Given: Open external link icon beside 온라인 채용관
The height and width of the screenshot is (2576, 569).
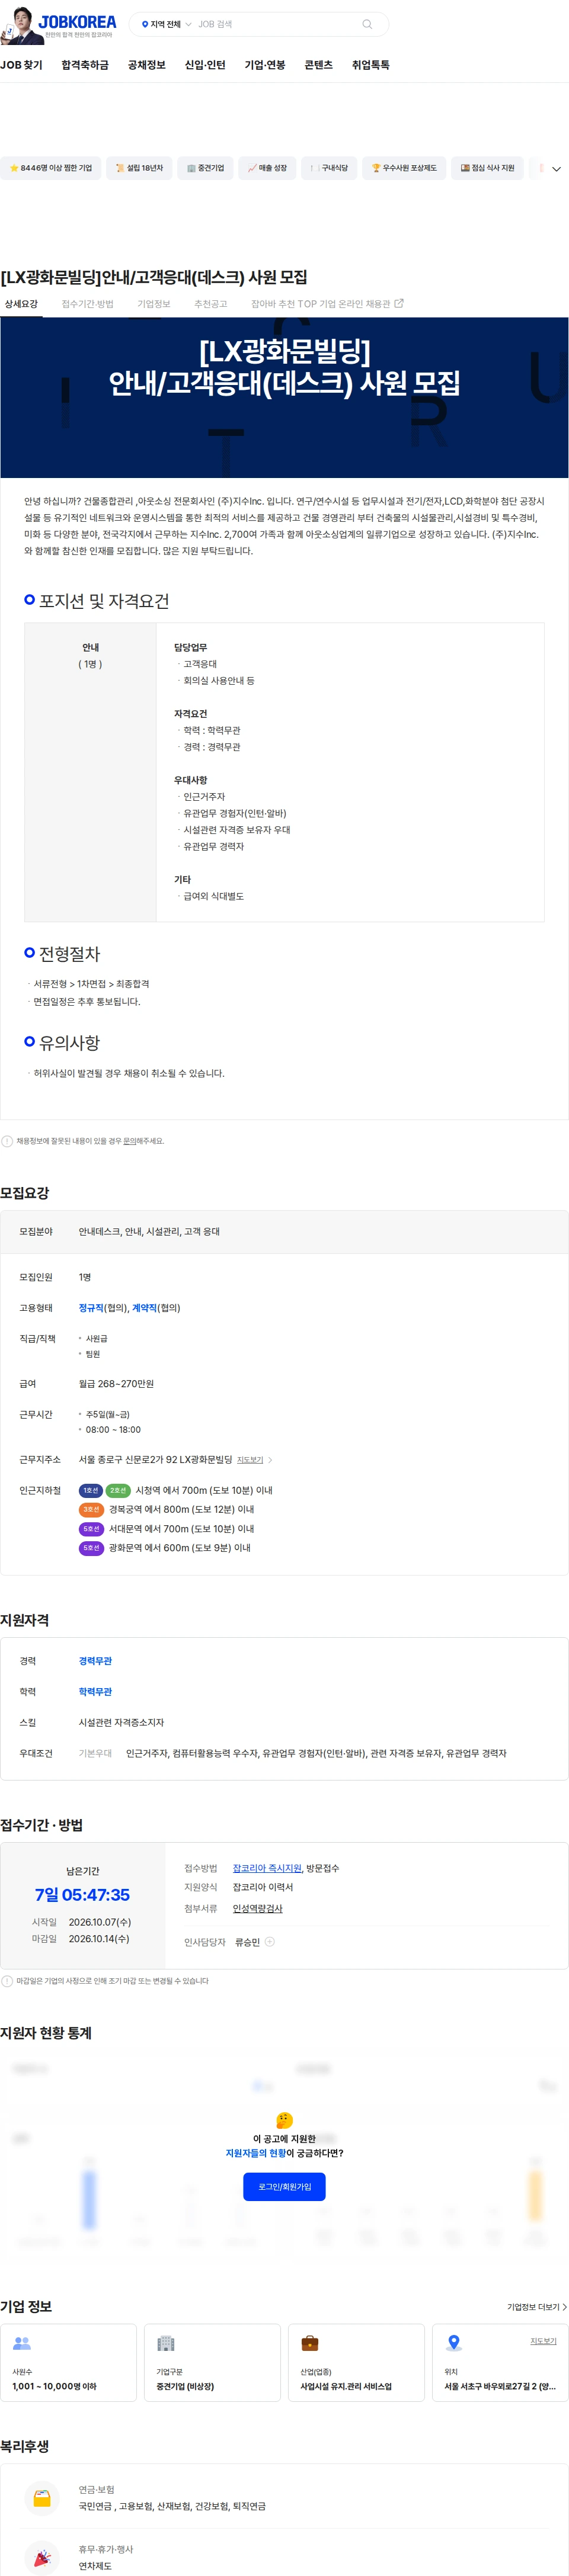Looking at the screenshot, I should coord(399,303).
